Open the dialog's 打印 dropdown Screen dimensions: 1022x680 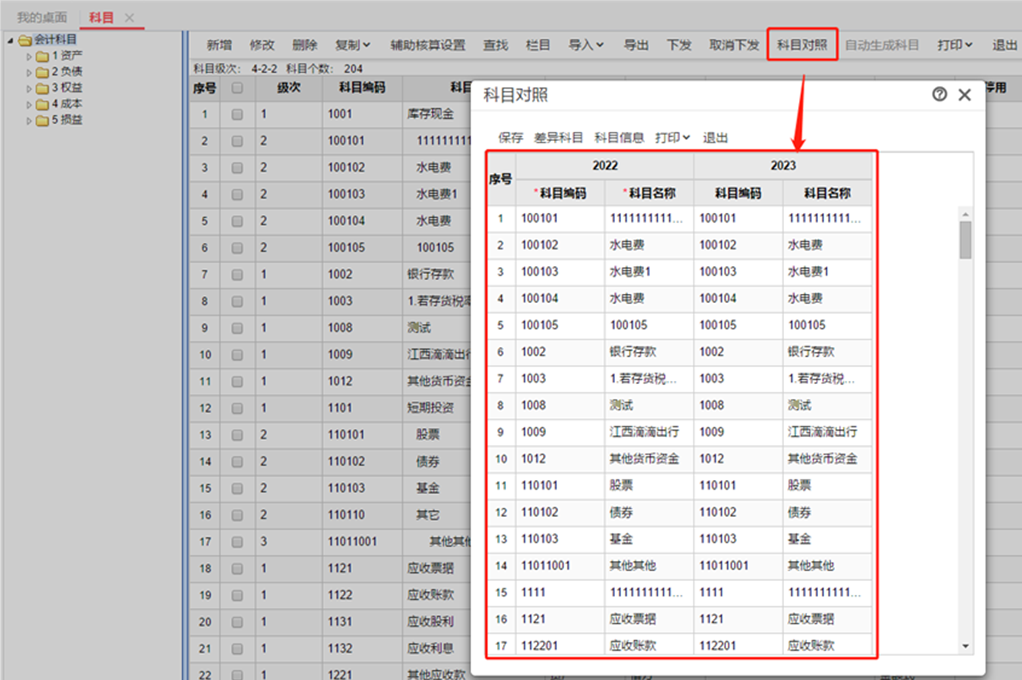point(672,138)
